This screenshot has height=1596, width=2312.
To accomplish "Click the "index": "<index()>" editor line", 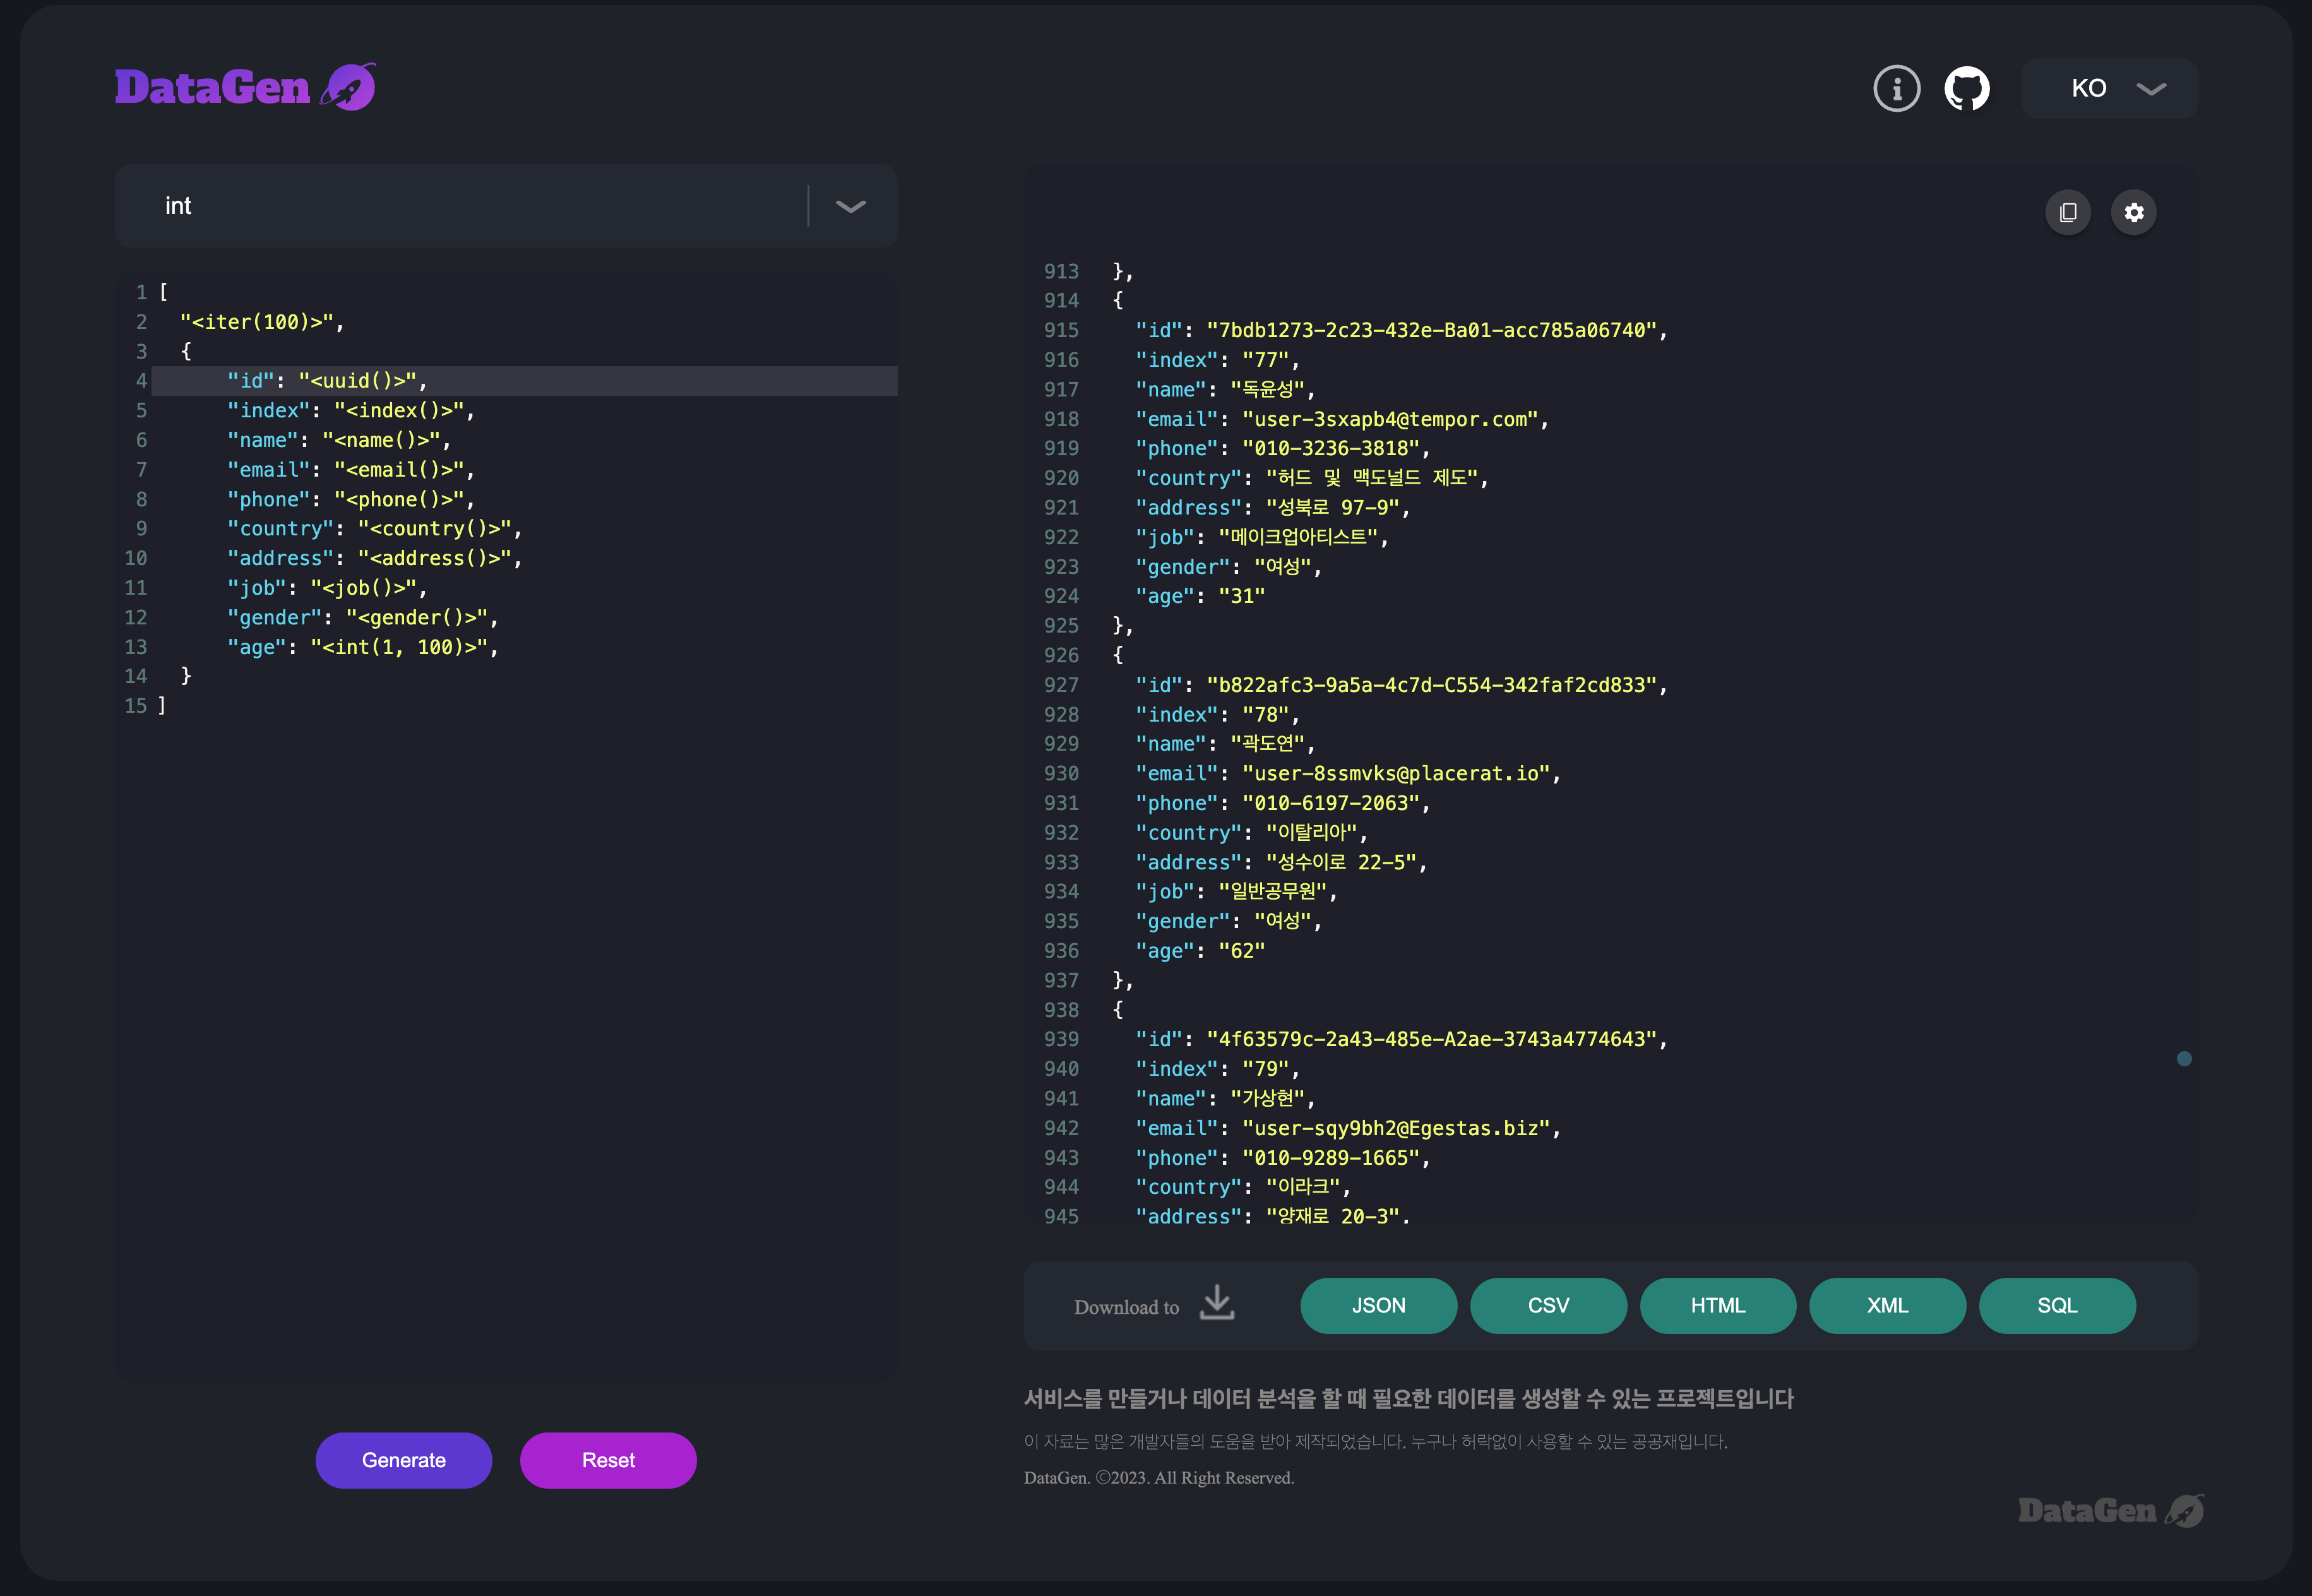I will coord(351,411).
